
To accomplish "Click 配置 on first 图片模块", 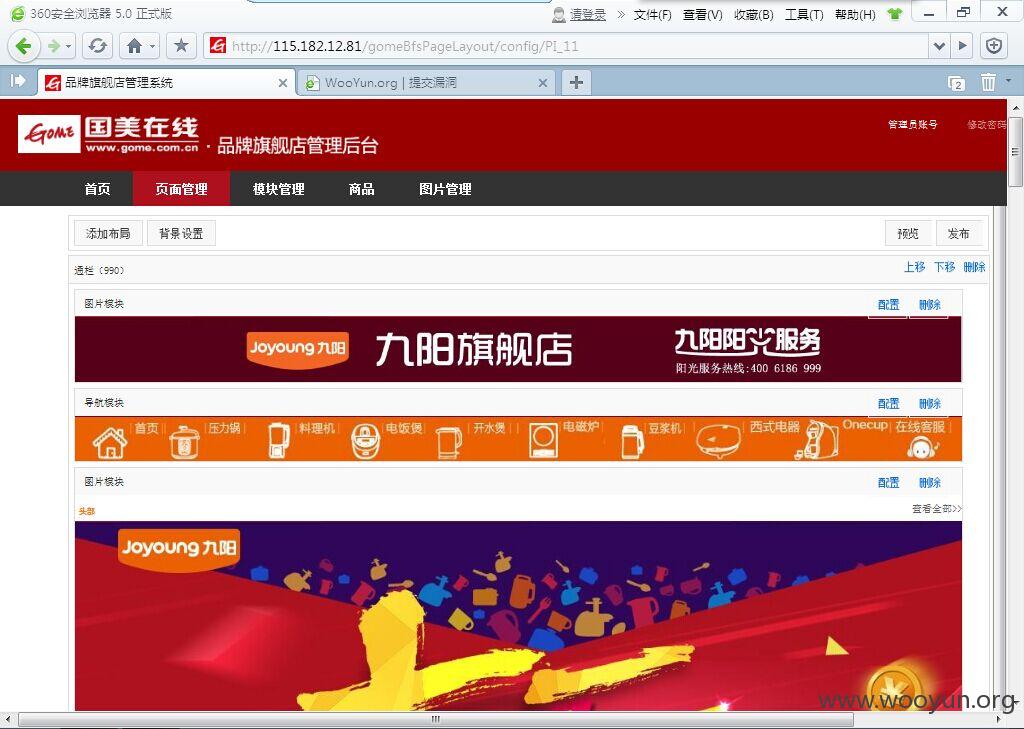I will (x=888, y=304).
